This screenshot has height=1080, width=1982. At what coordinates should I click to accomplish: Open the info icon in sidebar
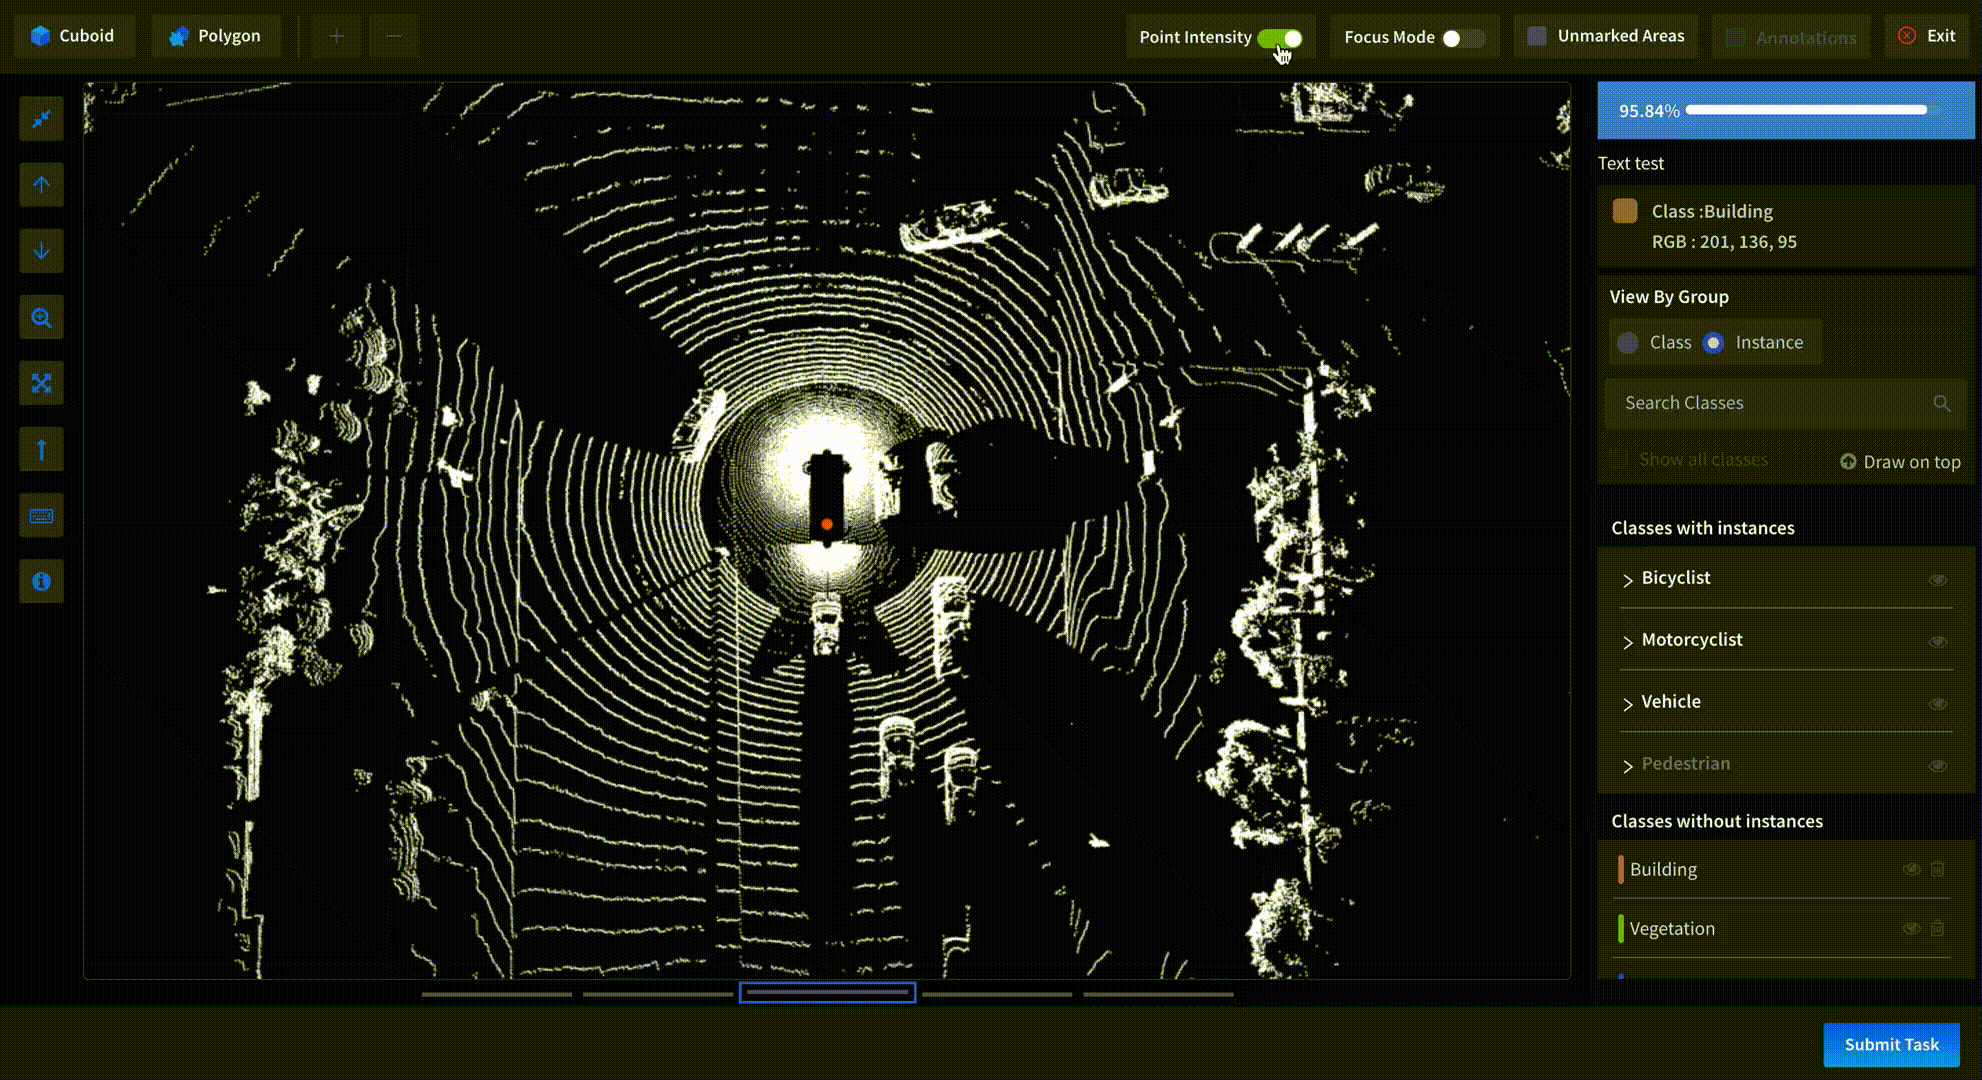click(41, 581)
